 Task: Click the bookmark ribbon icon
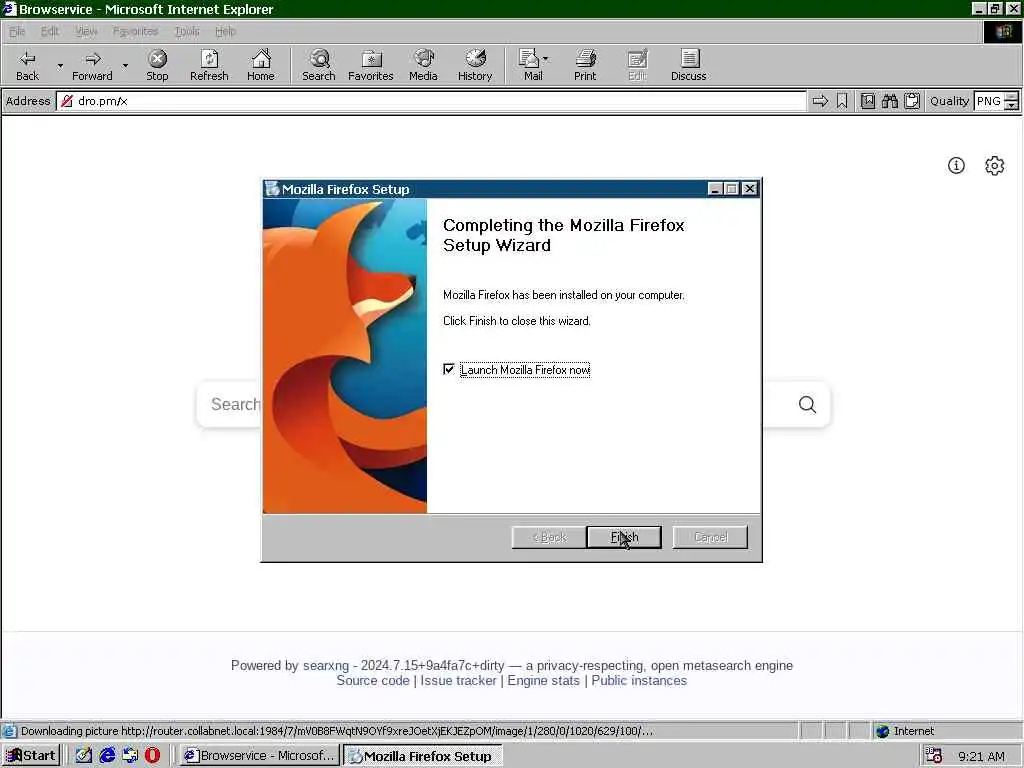[842, 101]
